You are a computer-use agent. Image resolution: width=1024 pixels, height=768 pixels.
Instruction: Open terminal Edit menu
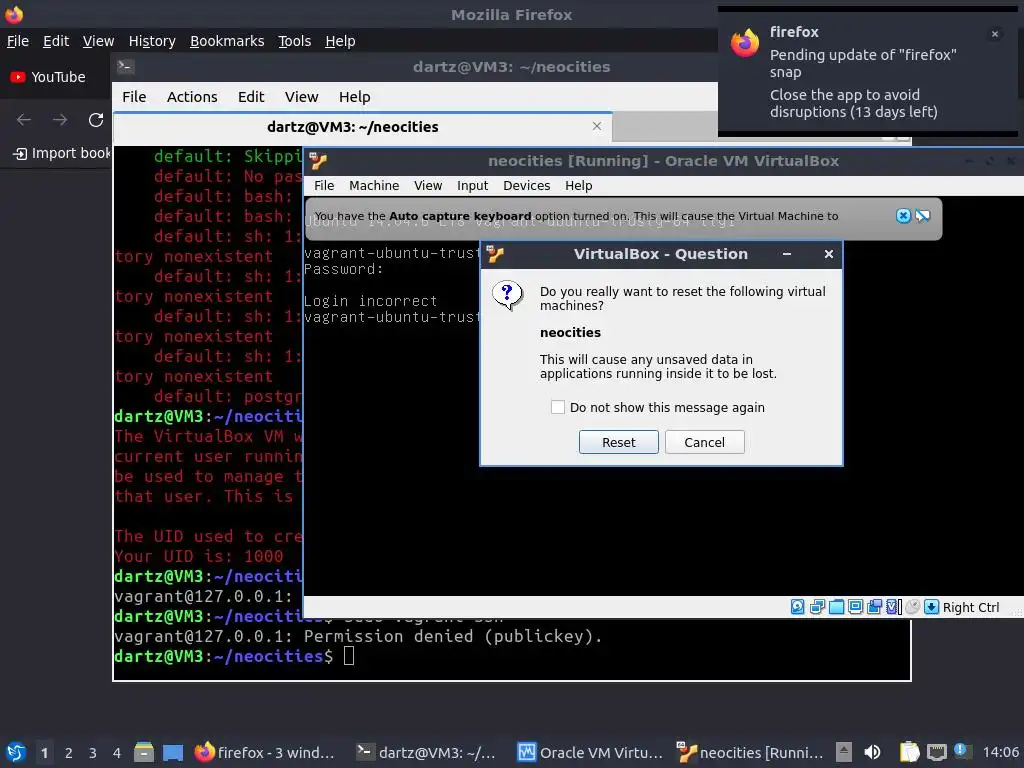pyautogui.click(x=251, y=97)
